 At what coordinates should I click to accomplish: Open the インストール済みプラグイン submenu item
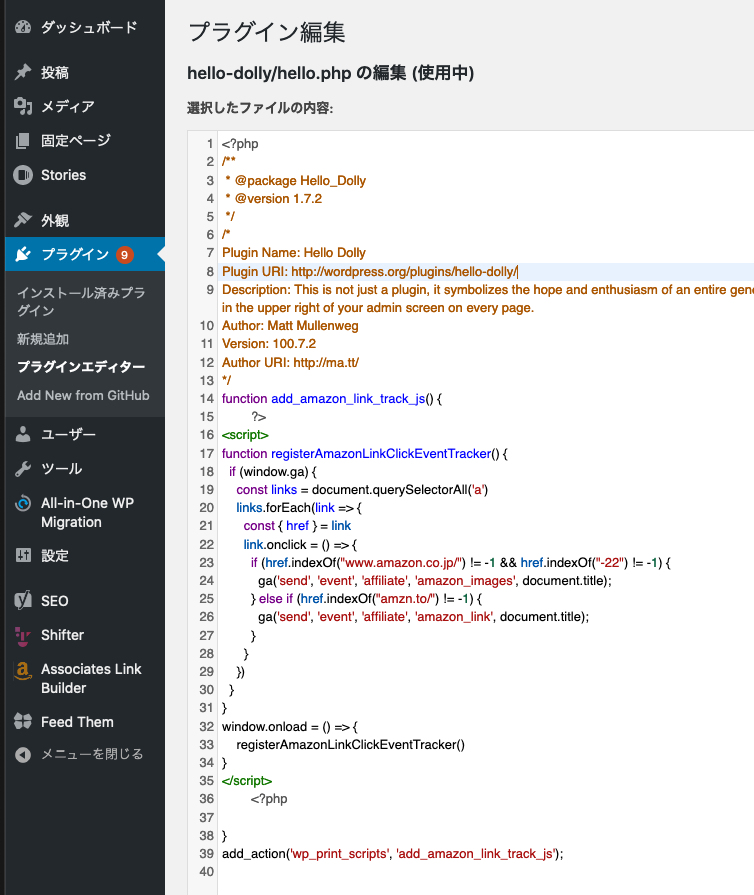pos(80,302)
